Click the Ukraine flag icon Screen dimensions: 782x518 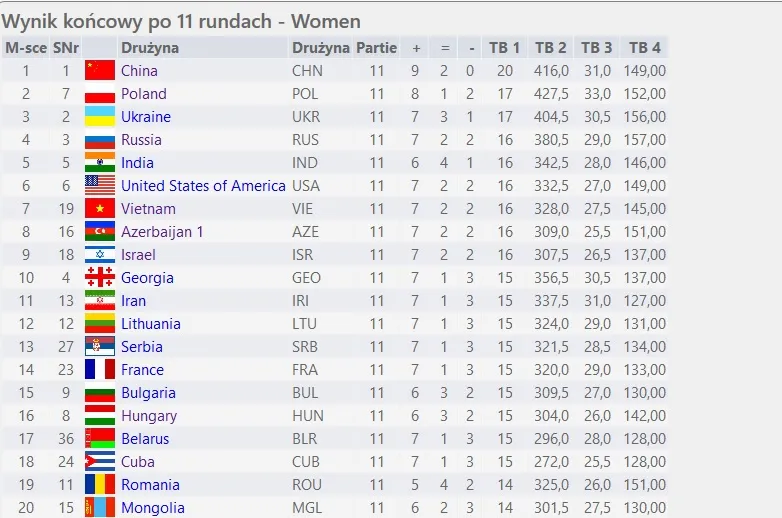point(100,117)
